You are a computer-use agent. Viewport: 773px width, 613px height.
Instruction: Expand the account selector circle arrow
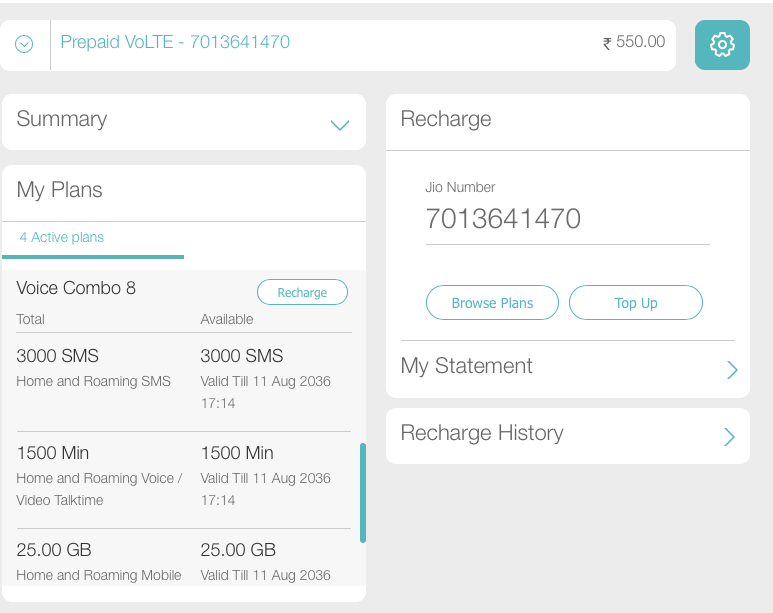point(24,44)
